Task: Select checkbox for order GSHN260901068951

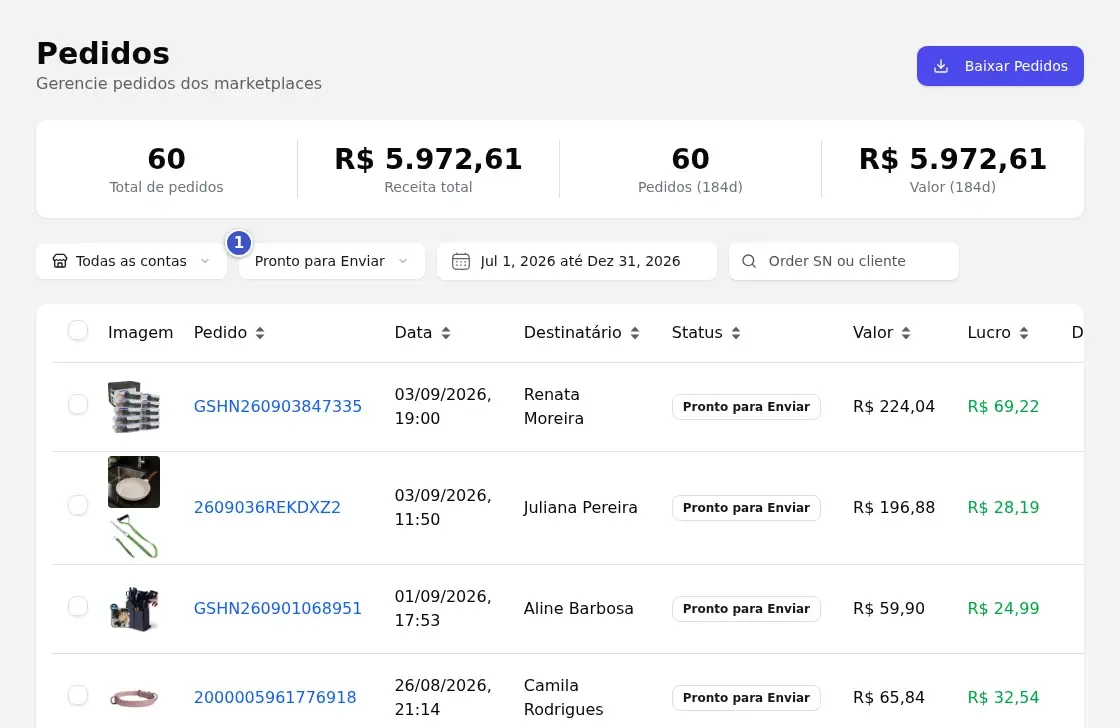Action: 78,607
